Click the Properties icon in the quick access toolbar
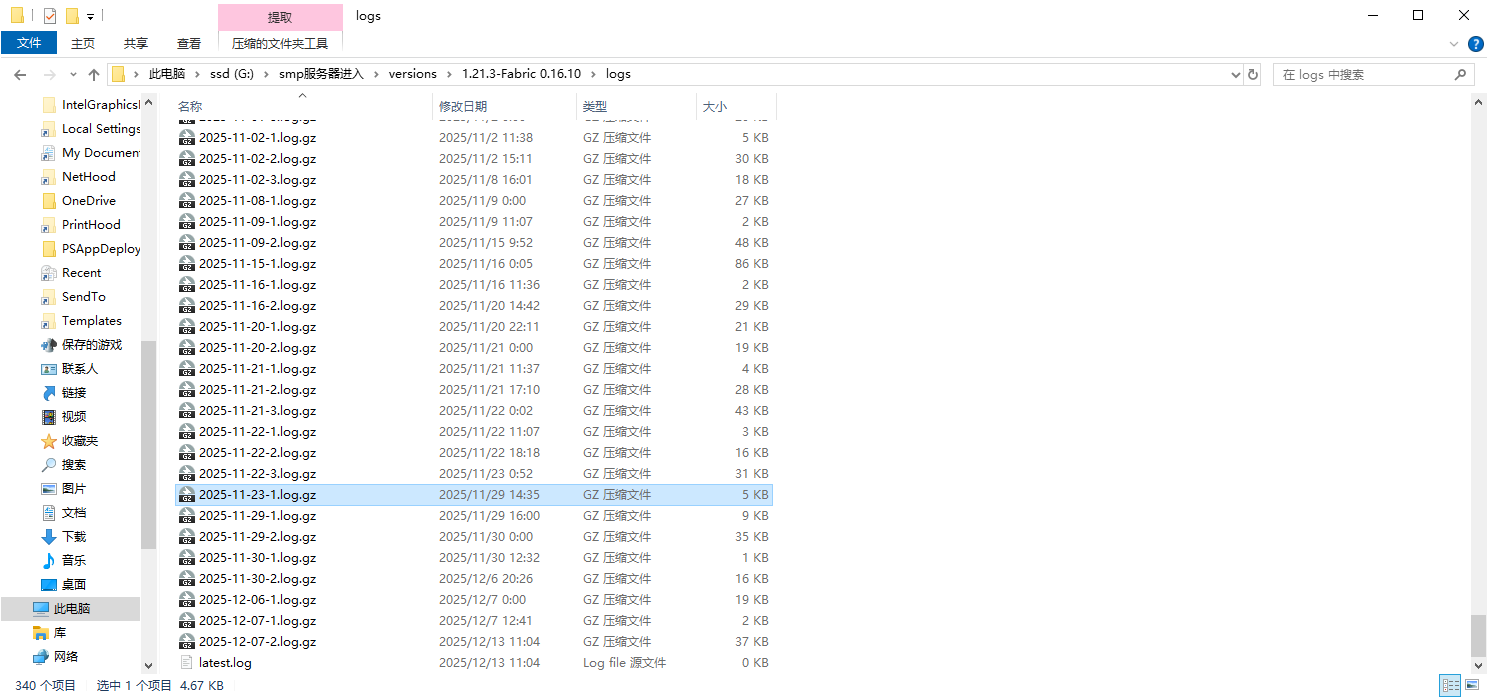The height and width of the screenshot is (698, 1488). pyautogui.click(x=50, y=16)
